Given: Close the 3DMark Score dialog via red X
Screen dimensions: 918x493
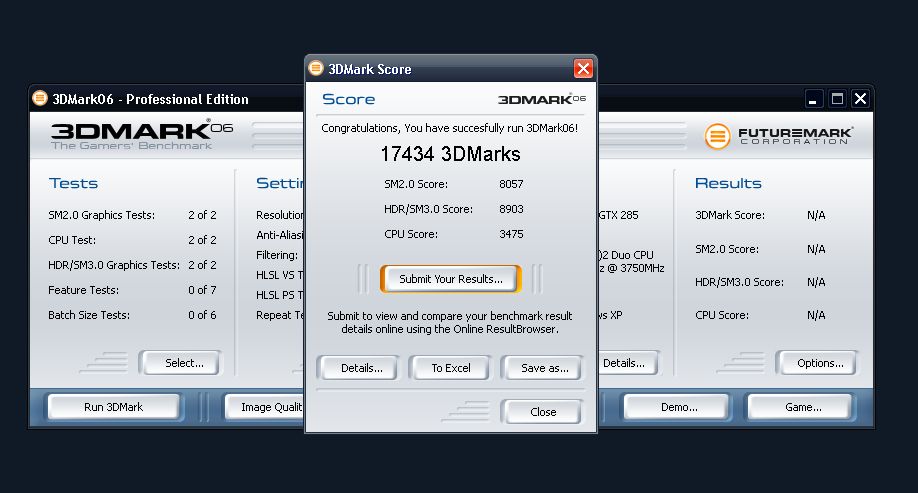Looking at the screenshot, I should pos(583,69).
